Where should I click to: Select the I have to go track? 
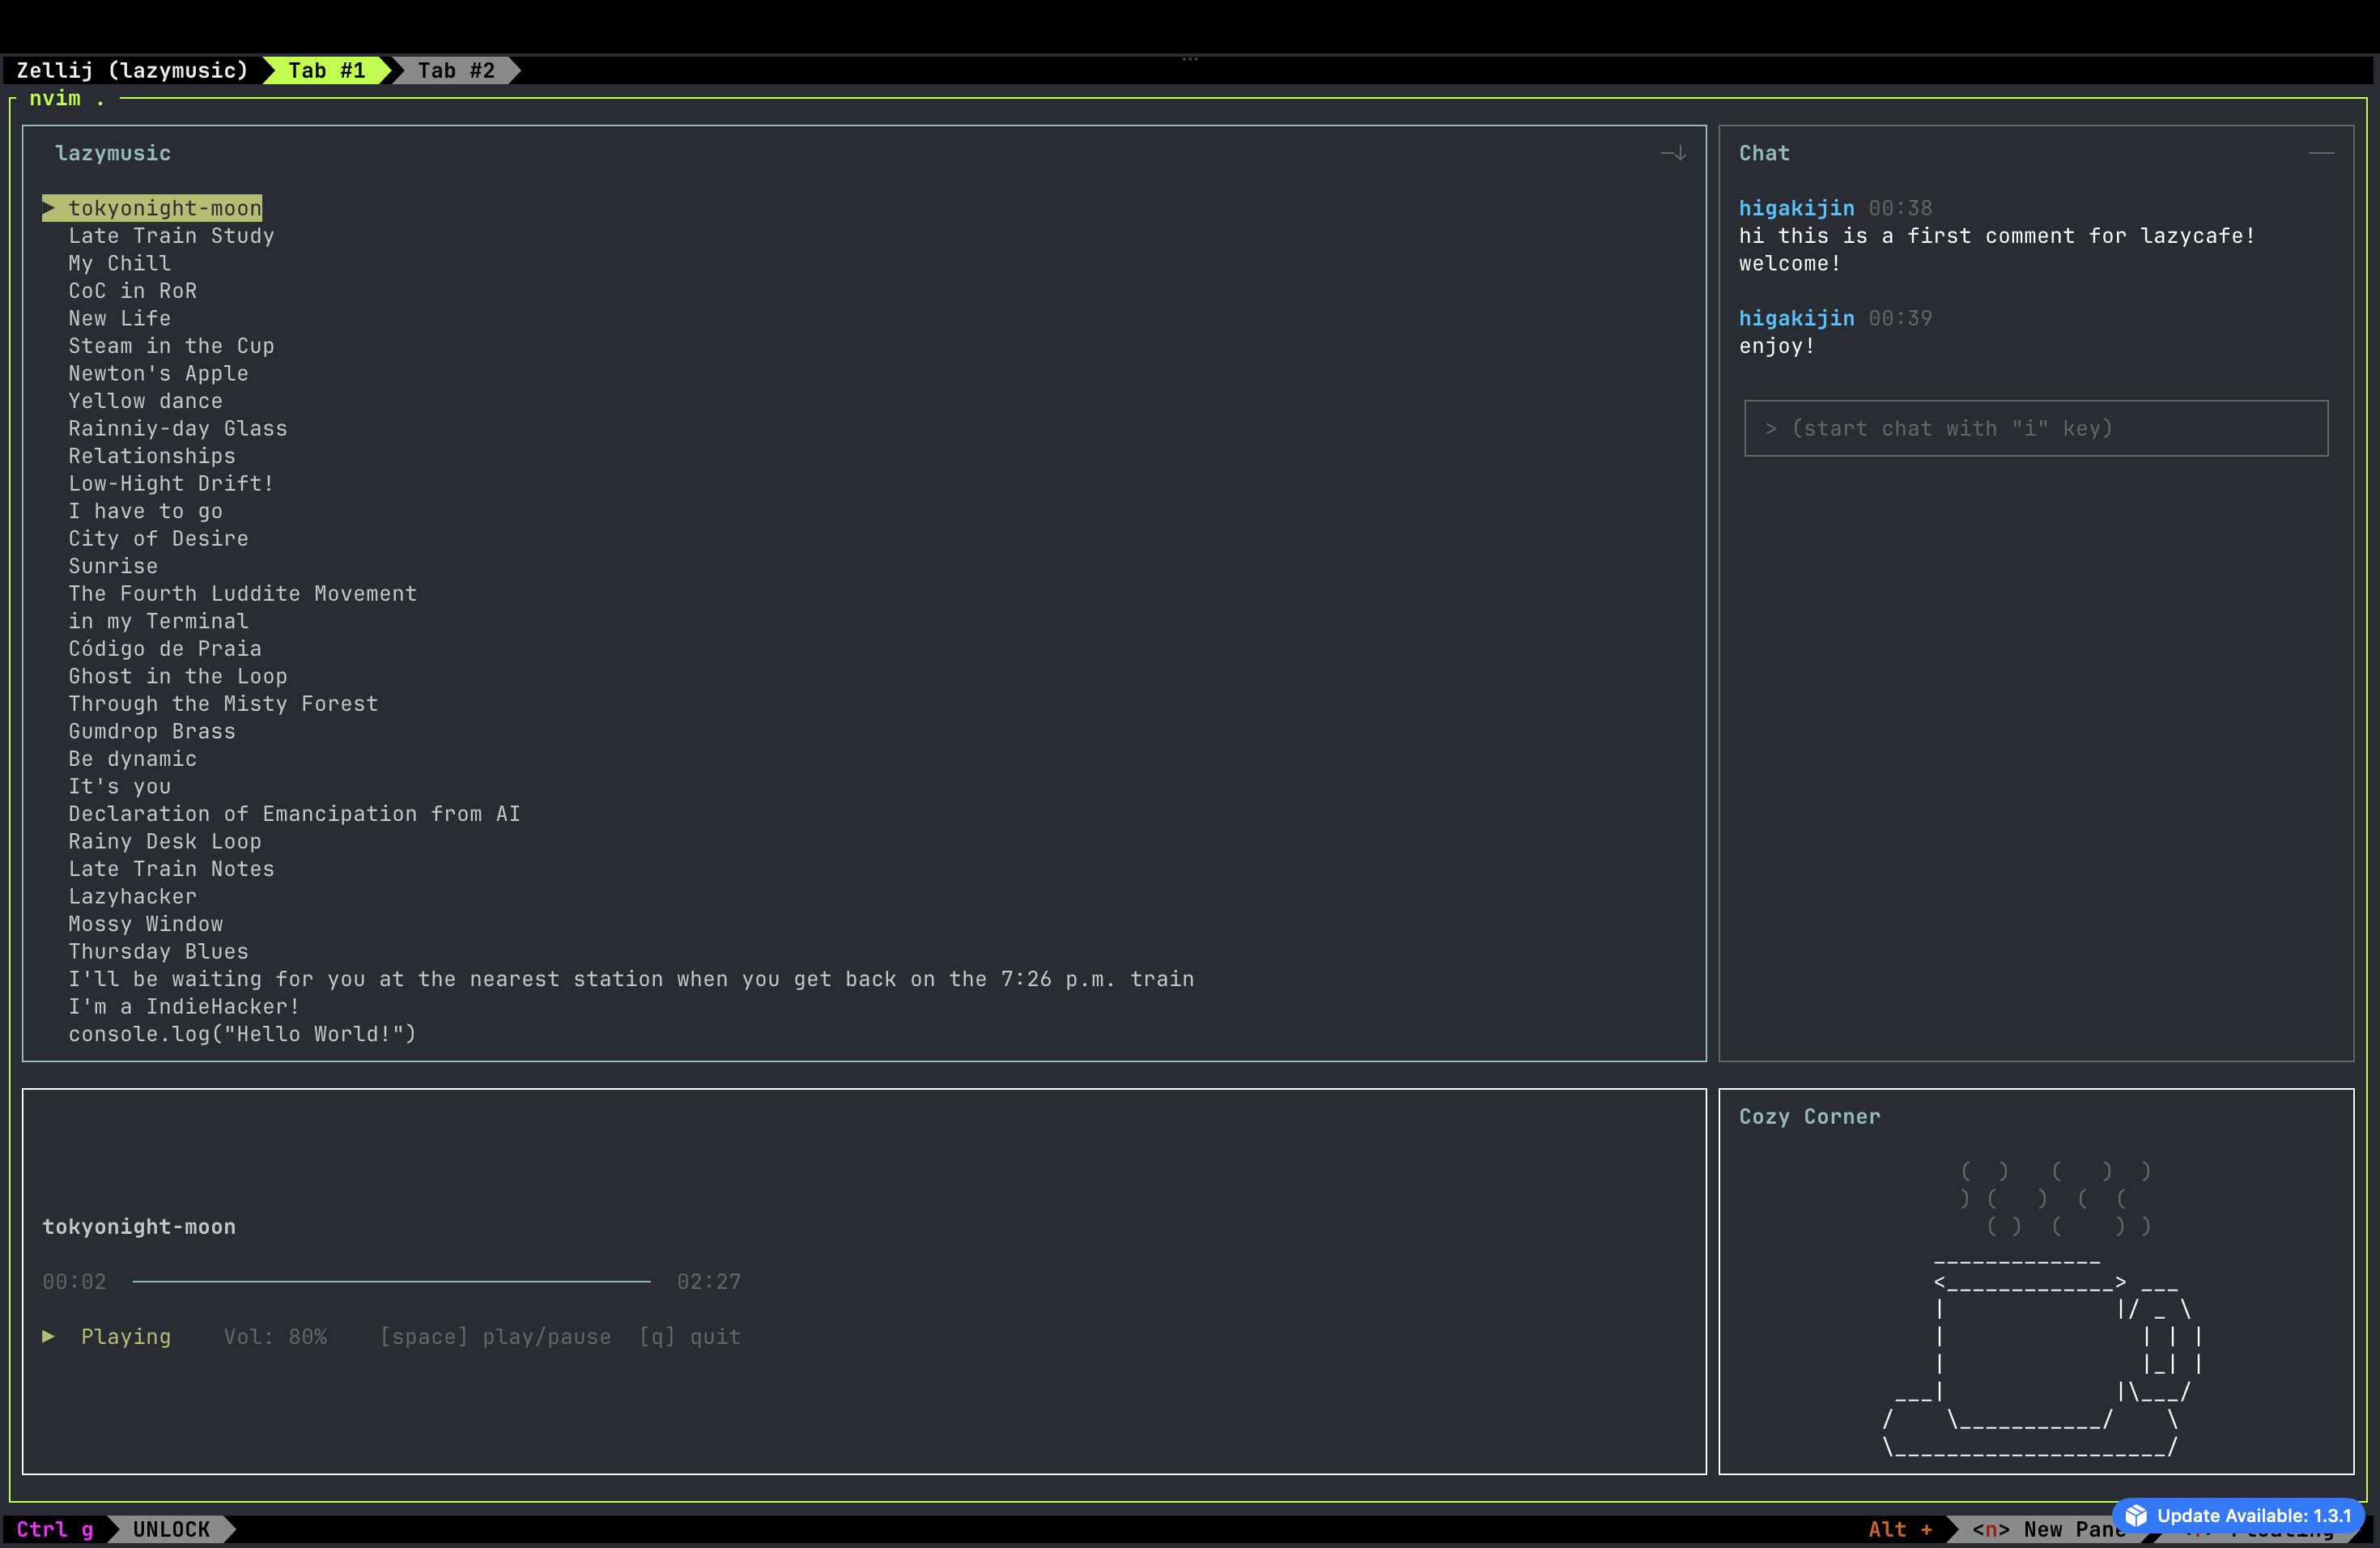pyautogui.click(x=145, y=511)
